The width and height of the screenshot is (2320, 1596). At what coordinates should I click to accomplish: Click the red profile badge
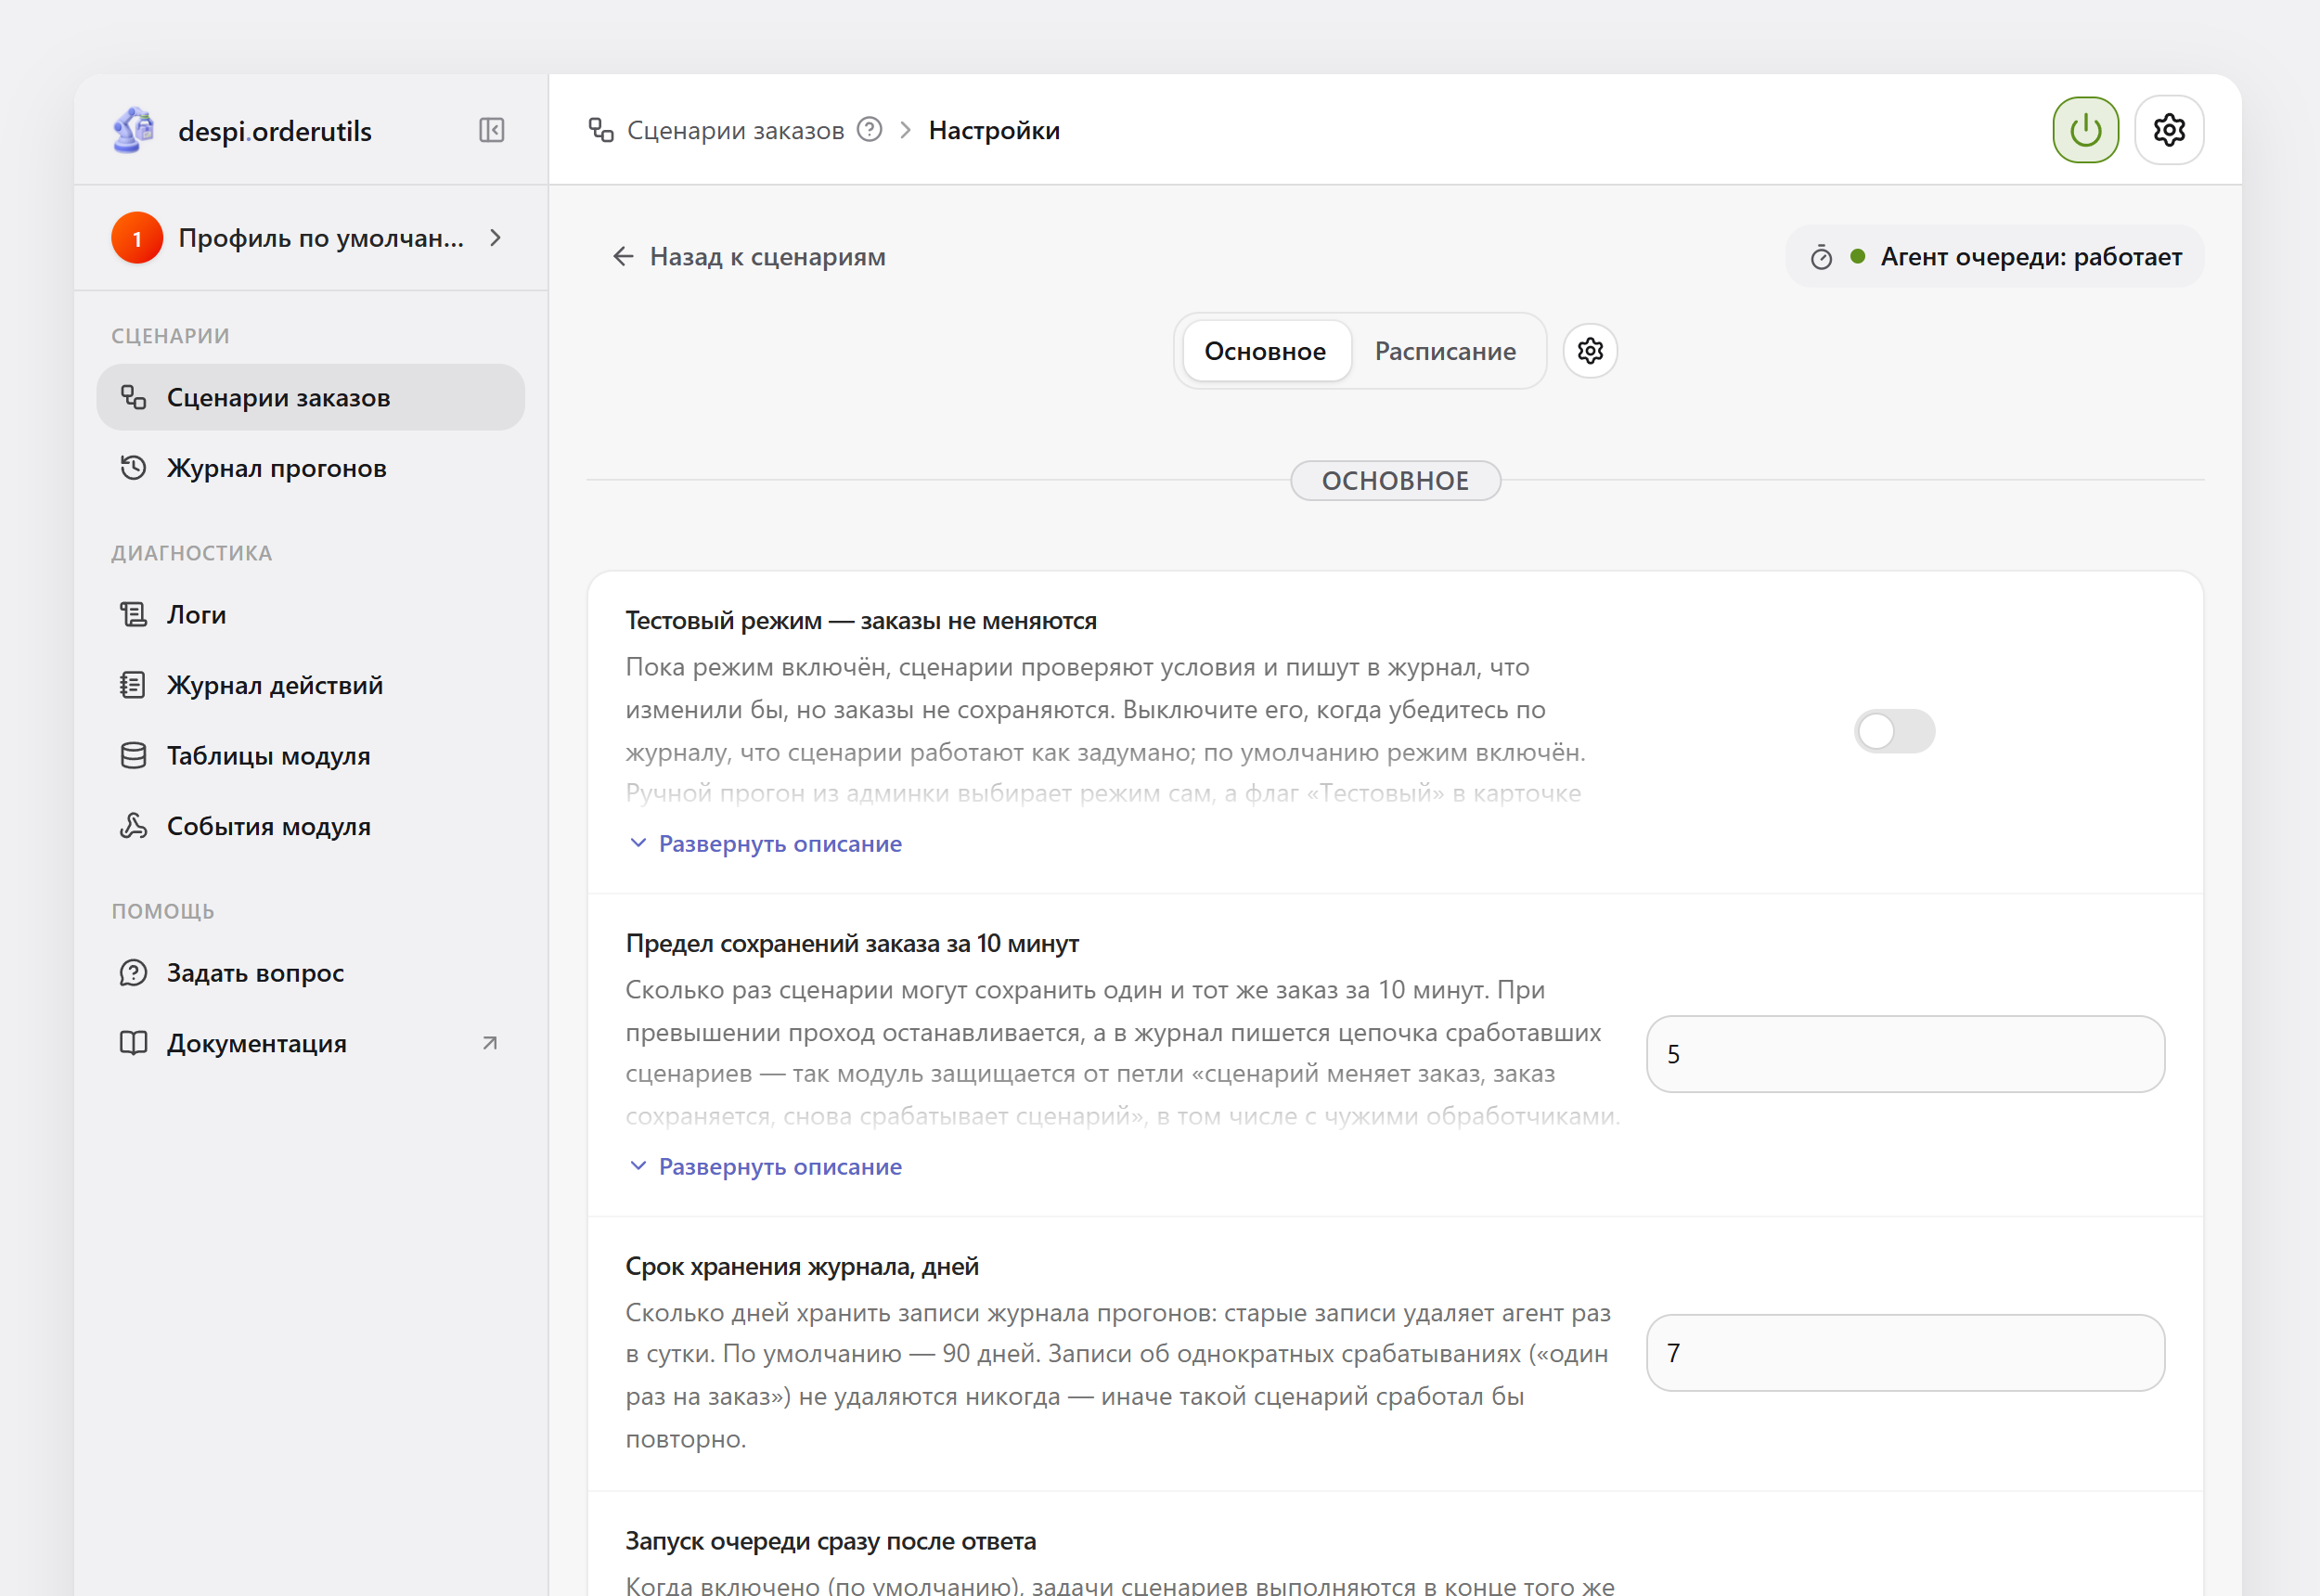[137, 238]
